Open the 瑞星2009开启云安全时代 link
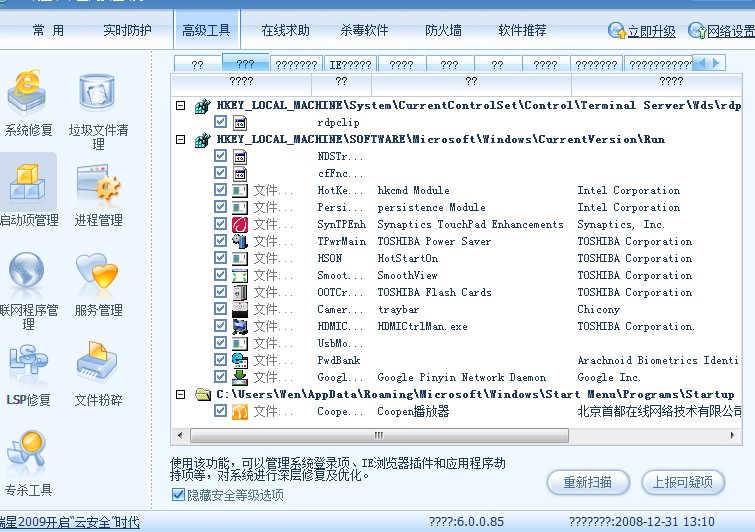The width and height of the screenshot is (755, 532). 70,522
